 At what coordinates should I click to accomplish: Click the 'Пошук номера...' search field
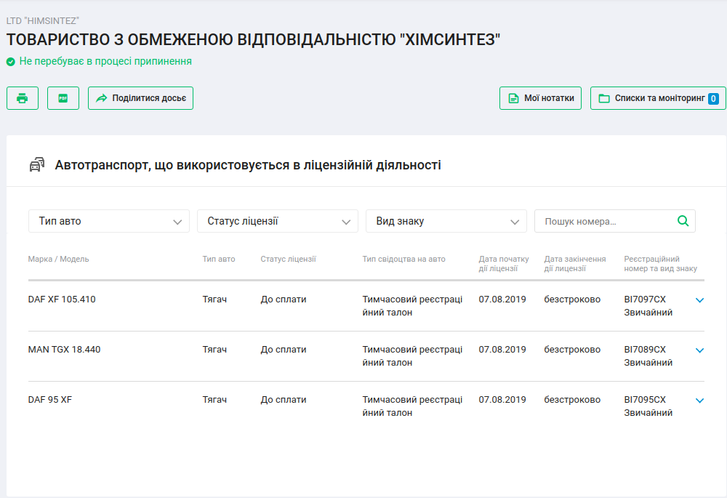615,221
